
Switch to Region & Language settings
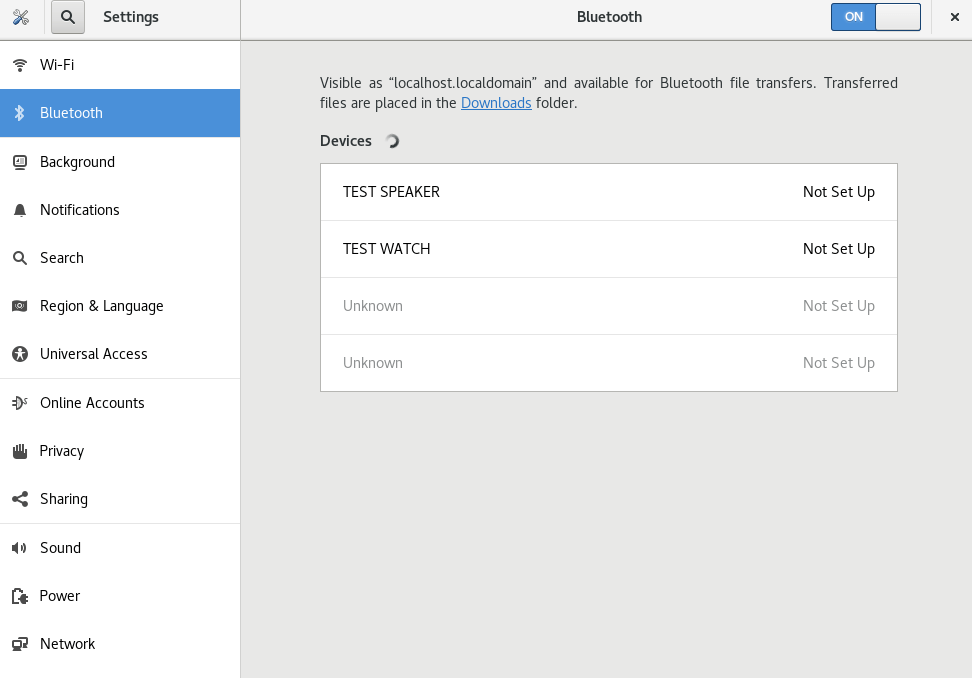pyautogui.click(x=102, y=306)
